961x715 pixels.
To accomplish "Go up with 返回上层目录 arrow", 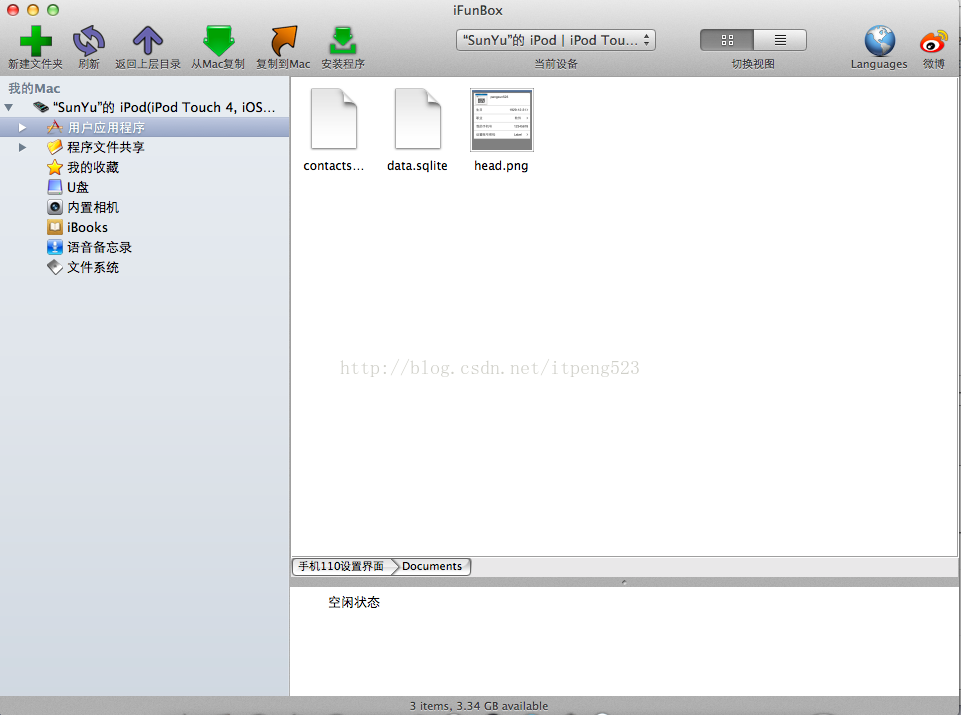I will [148, 40].
